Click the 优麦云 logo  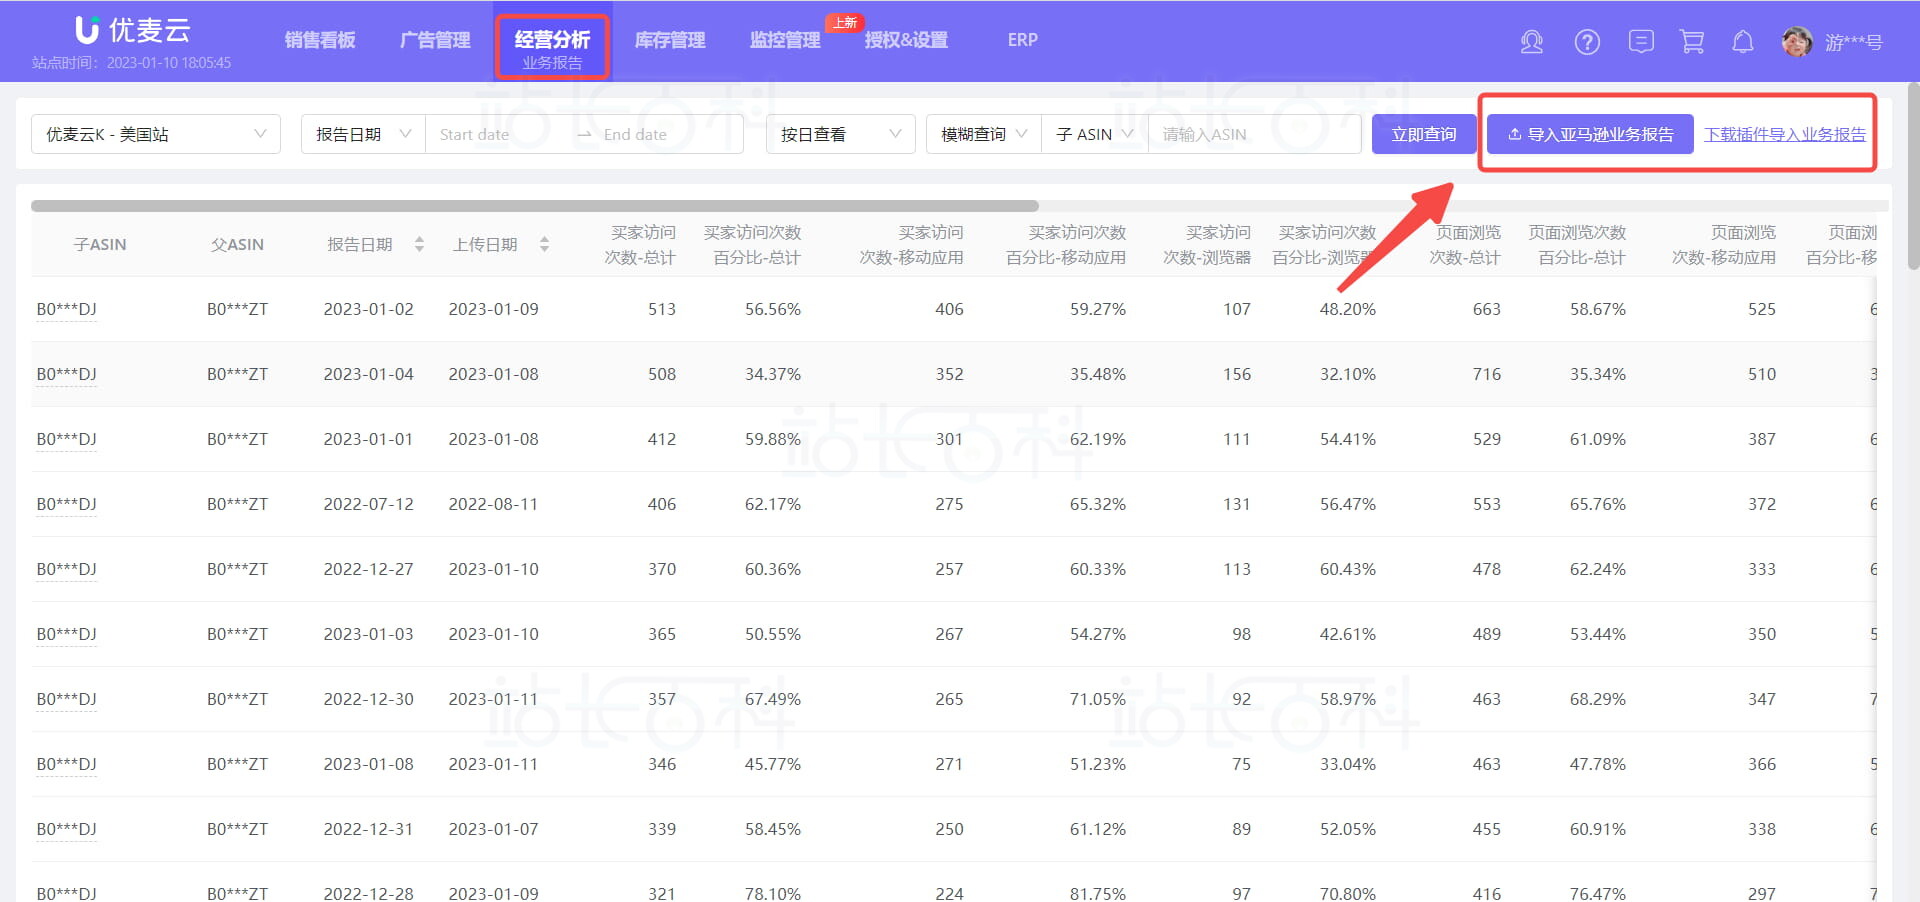point(133,31)
